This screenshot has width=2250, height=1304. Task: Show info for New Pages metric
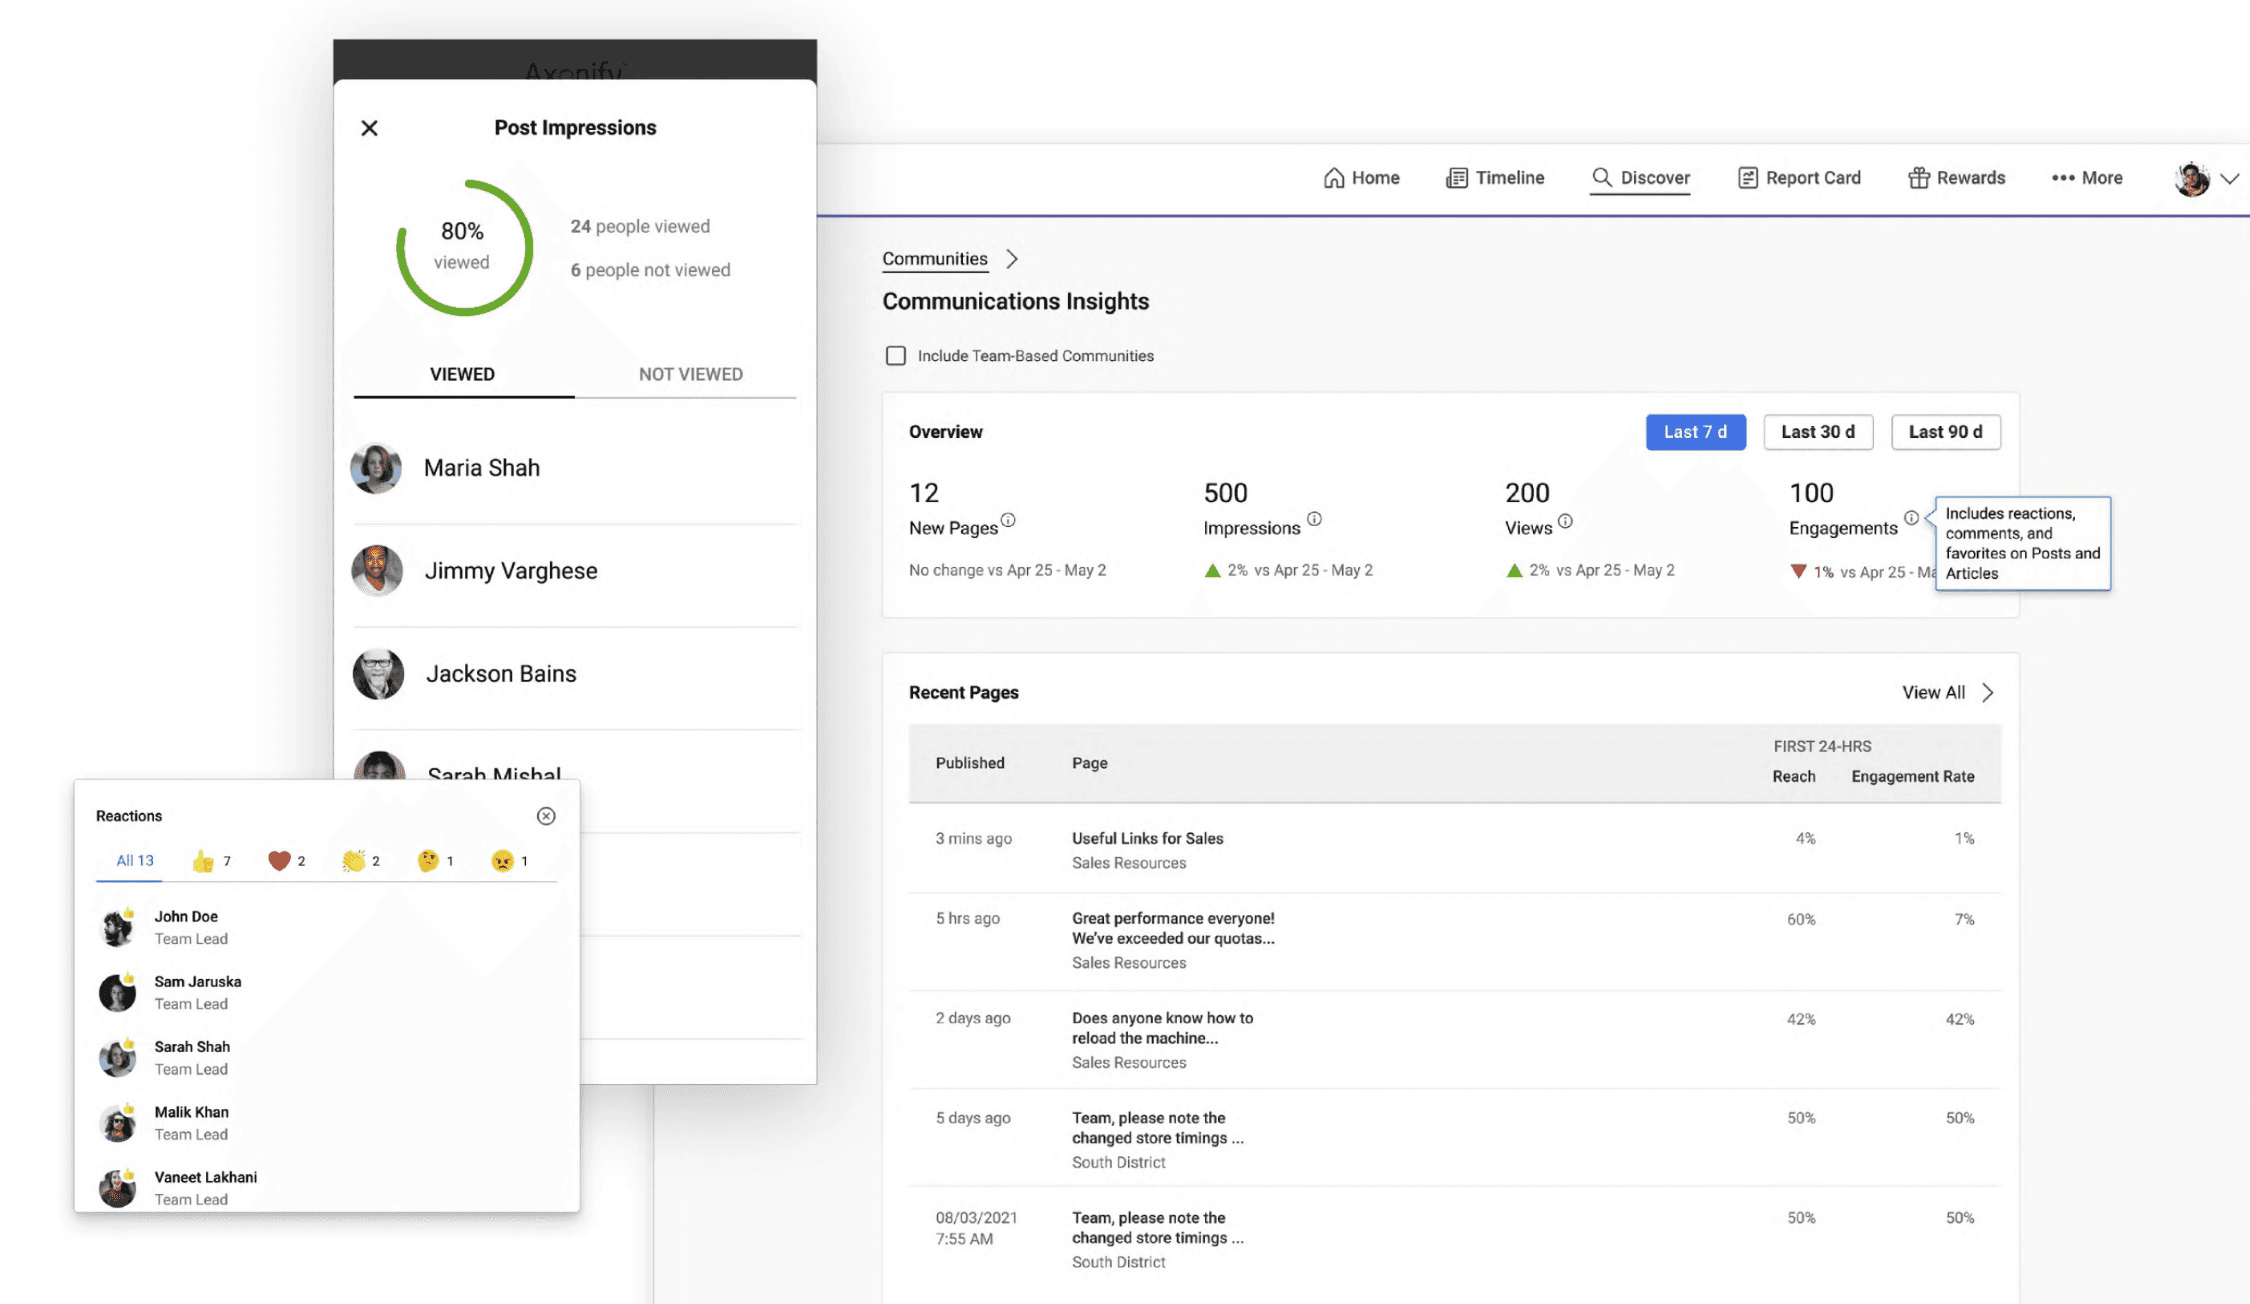[1008, 520]
